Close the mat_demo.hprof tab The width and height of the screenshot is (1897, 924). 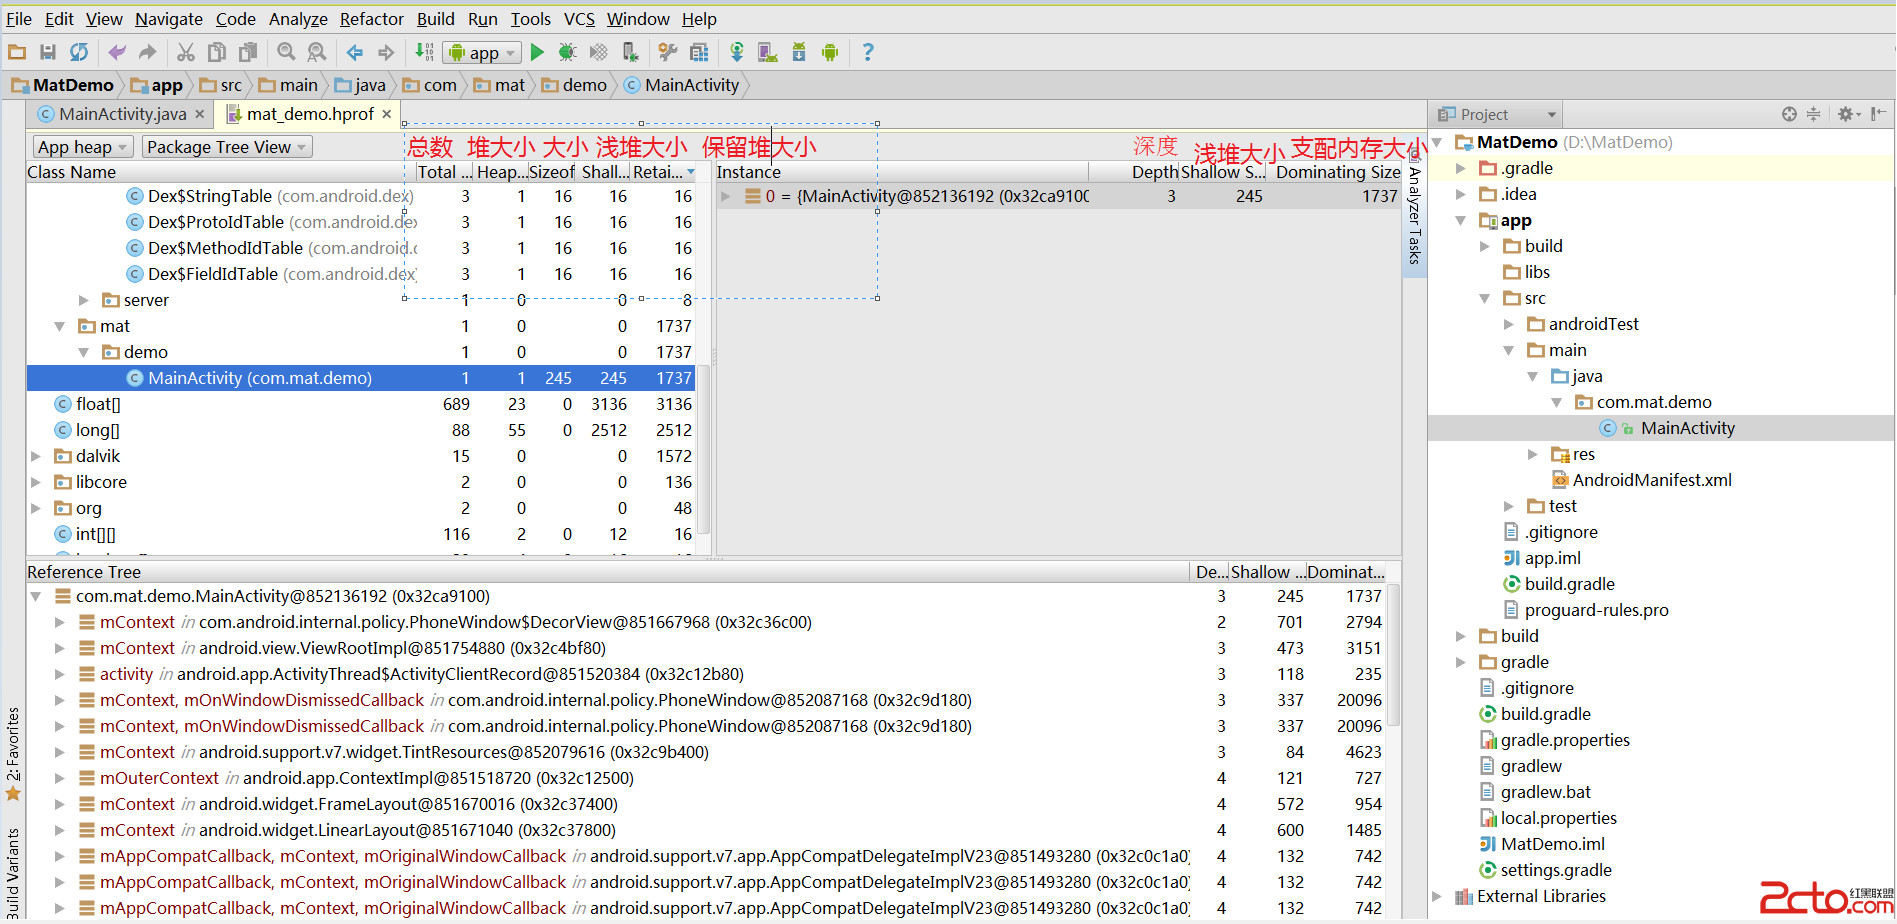tap(387, 114)
